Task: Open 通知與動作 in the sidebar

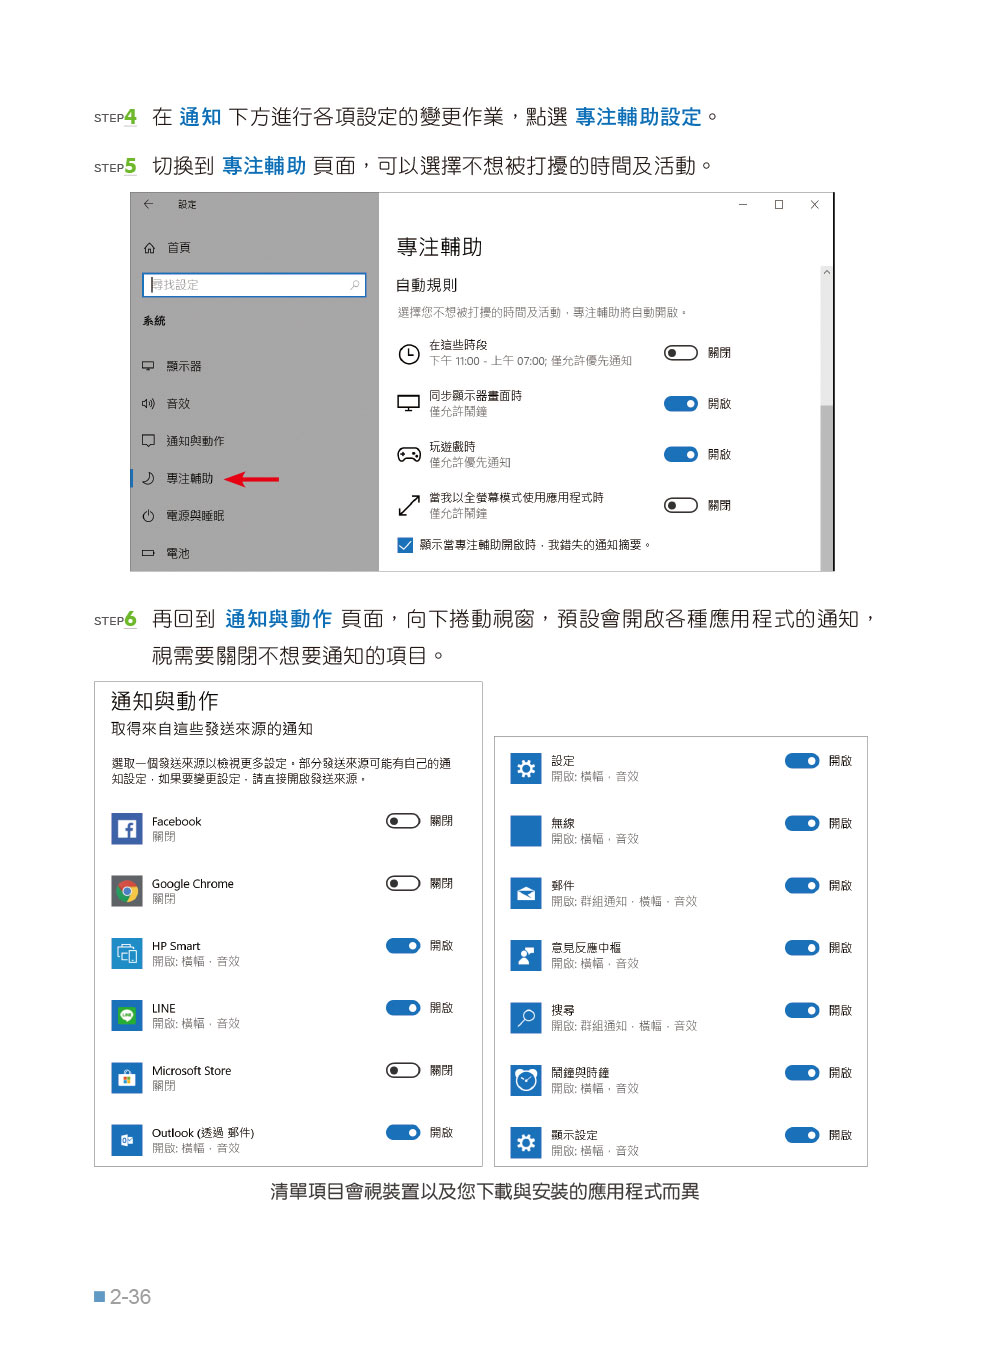Action: [195, 441]
